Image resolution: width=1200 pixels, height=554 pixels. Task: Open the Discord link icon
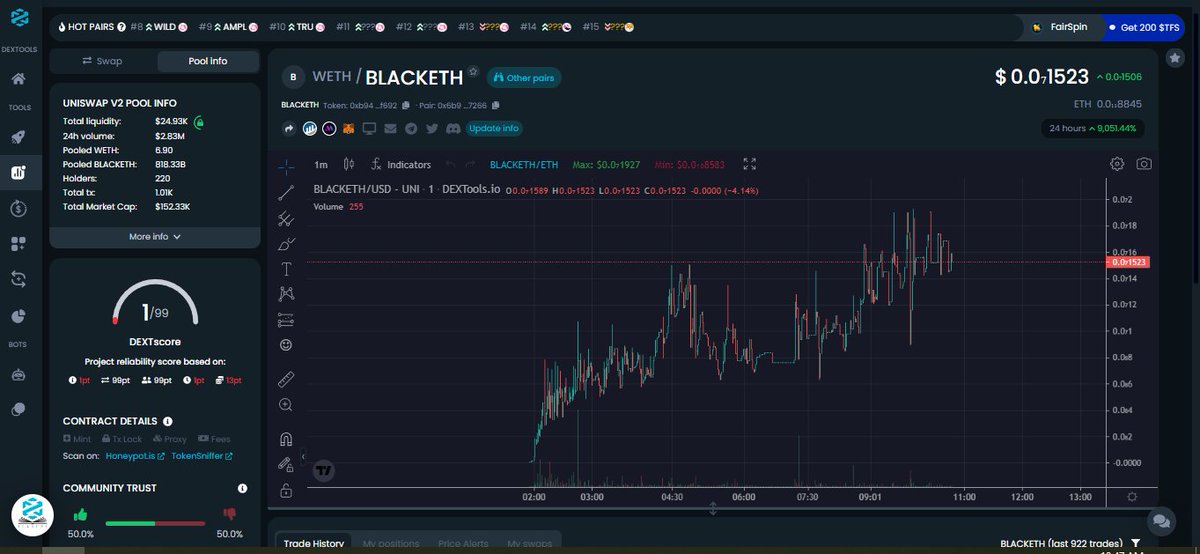pyautogui.click(x=452, y=128)
